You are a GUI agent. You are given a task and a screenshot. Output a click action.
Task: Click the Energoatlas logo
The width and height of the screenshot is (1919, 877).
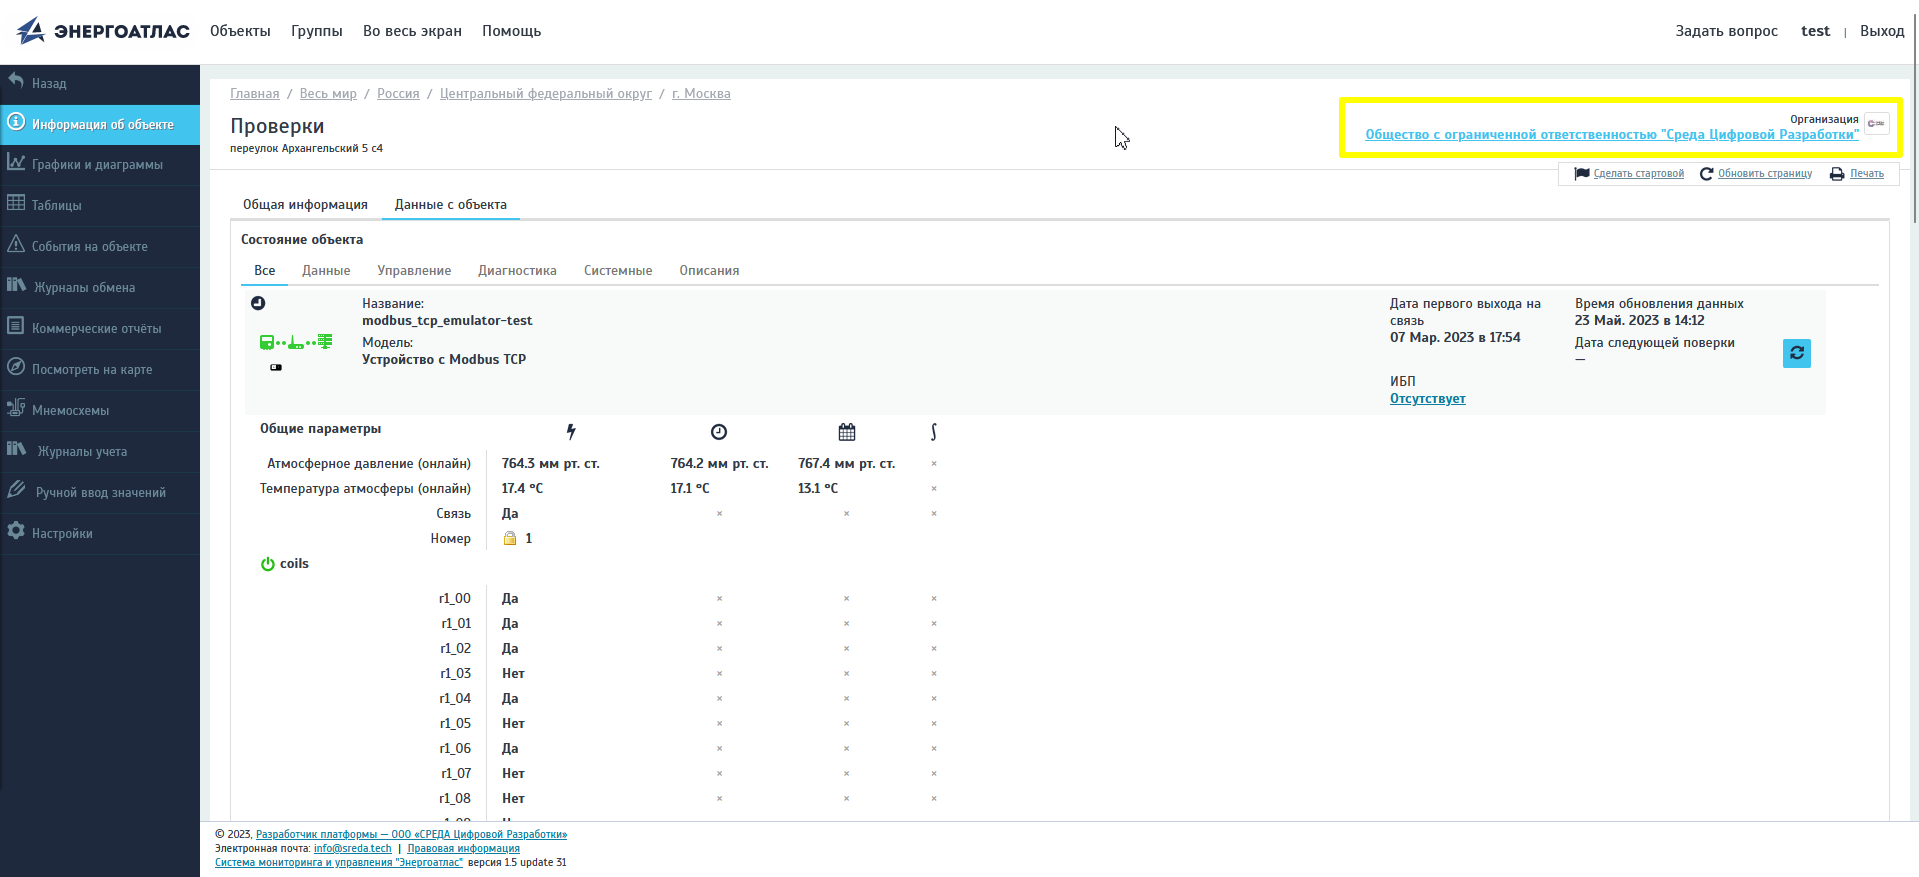click(x=103, y=31)
